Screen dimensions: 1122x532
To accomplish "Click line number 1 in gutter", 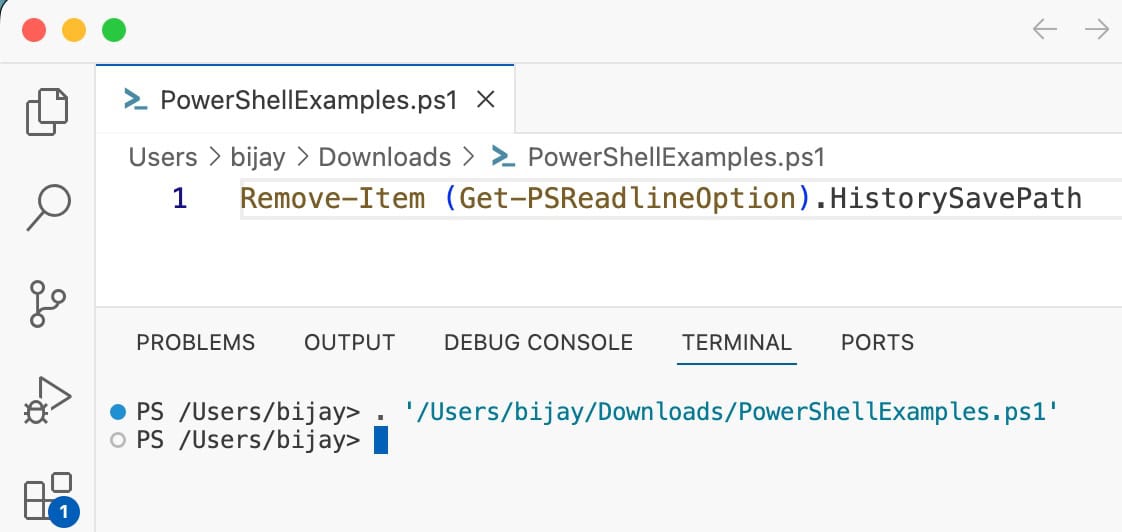I will pos(180,198).
